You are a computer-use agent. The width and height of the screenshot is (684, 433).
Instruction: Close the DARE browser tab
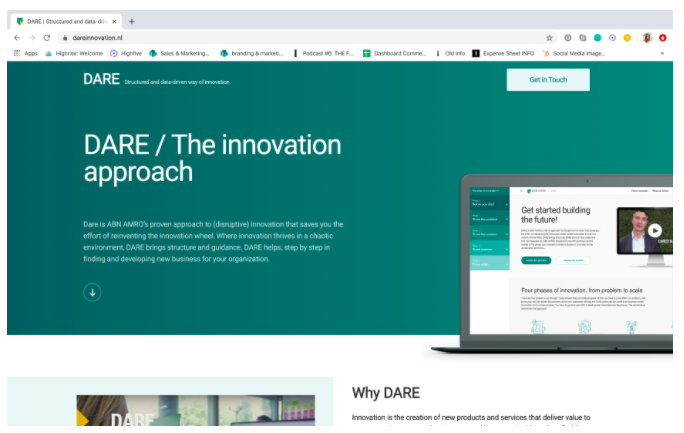[x=114, y=21]
